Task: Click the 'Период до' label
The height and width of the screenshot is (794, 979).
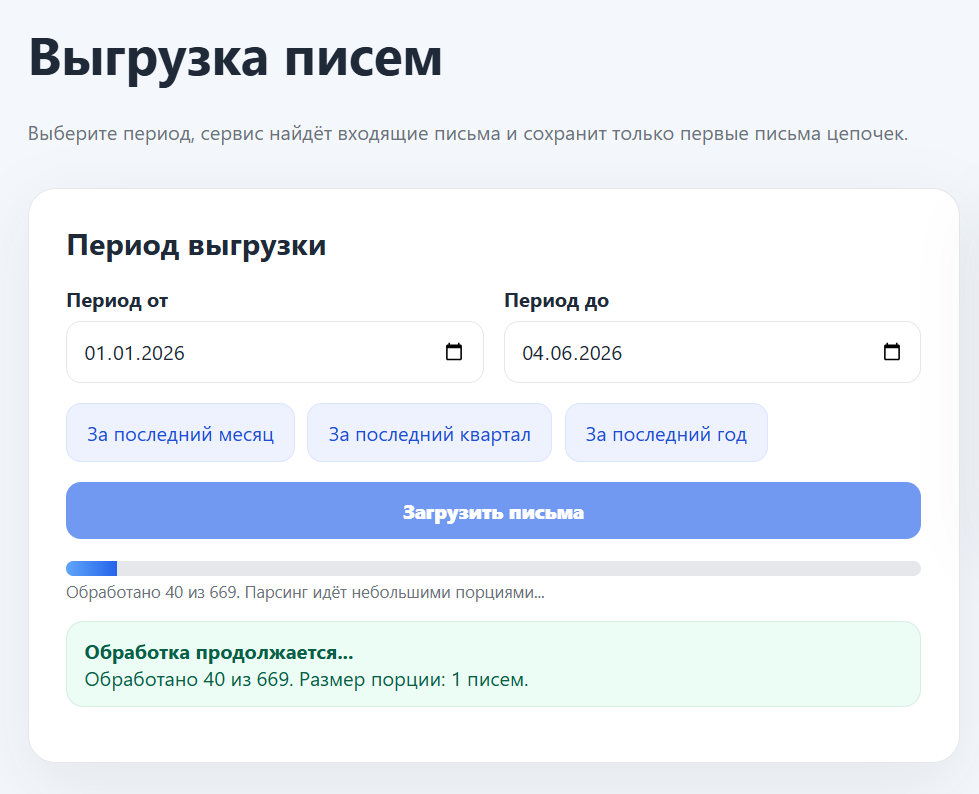Action: (x=556, y=300)
